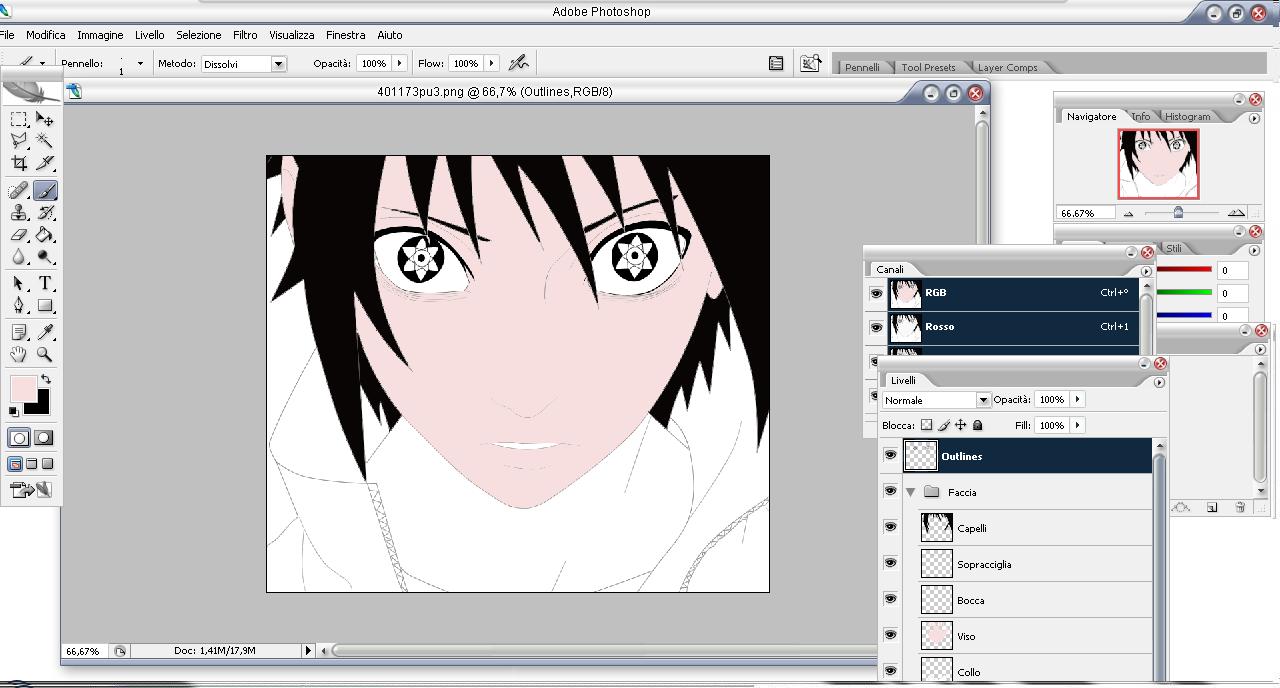Collapse the Faccia layer group
Screen dimensions: 1280x688
pyautogui.click(x=910, y=492)
